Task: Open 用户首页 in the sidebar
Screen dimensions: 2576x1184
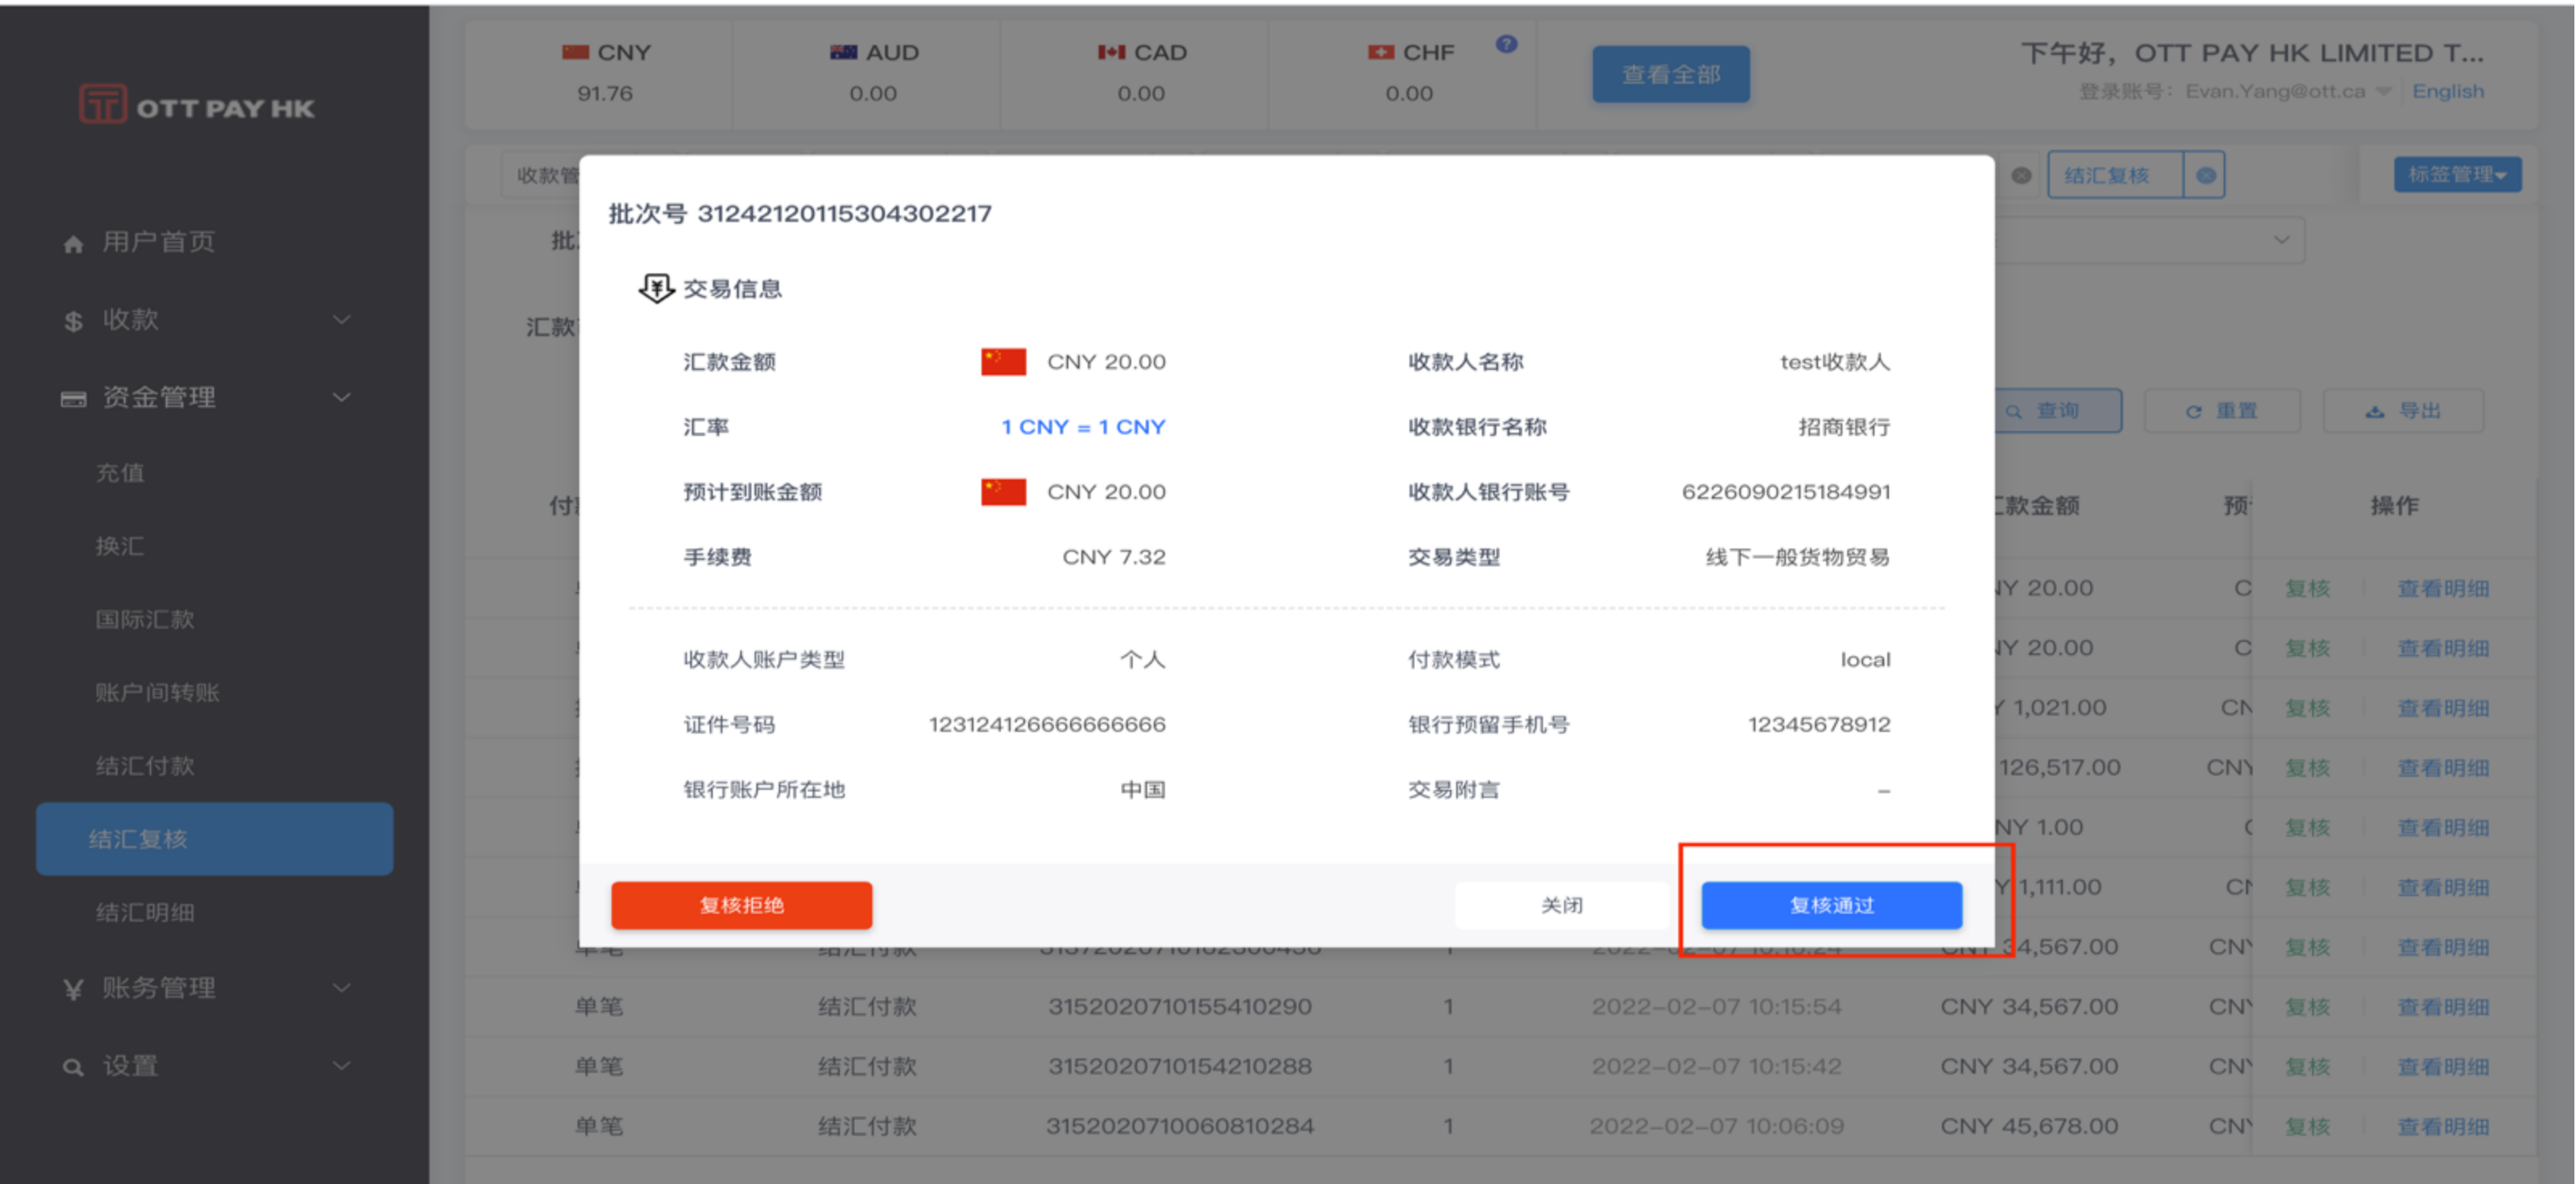Action: tap(158, 242)
